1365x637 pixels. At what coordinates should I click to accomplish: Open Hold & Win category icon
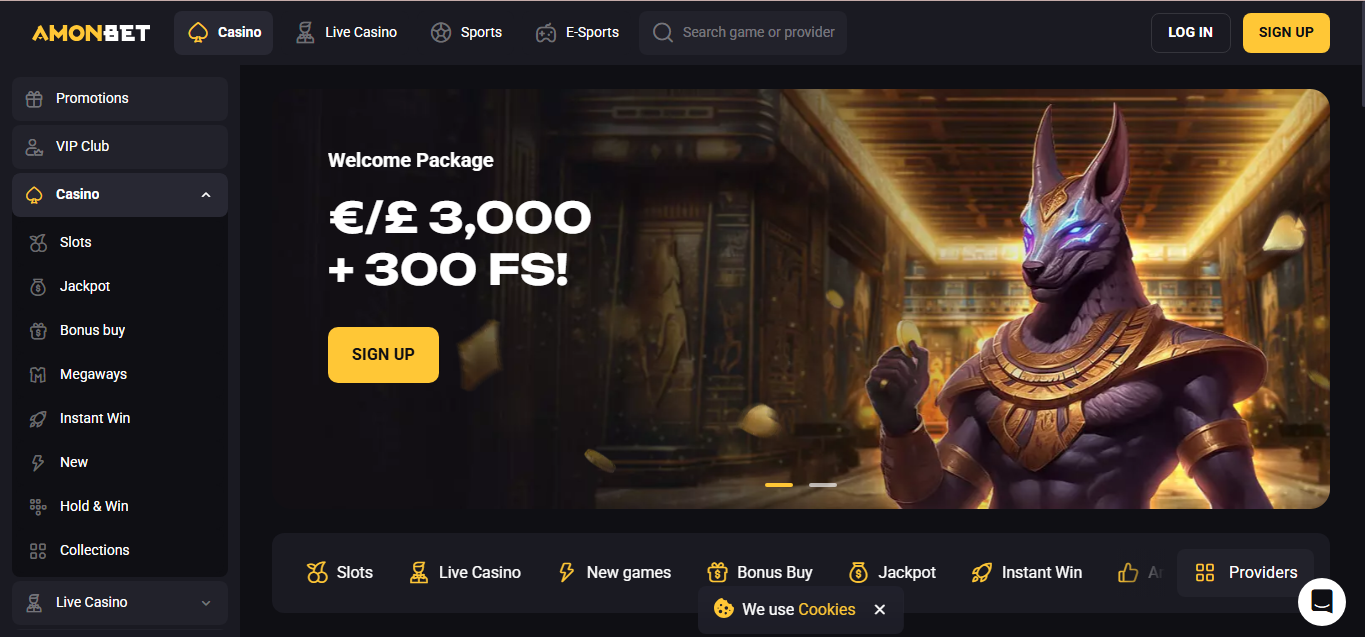click(38, 506)
